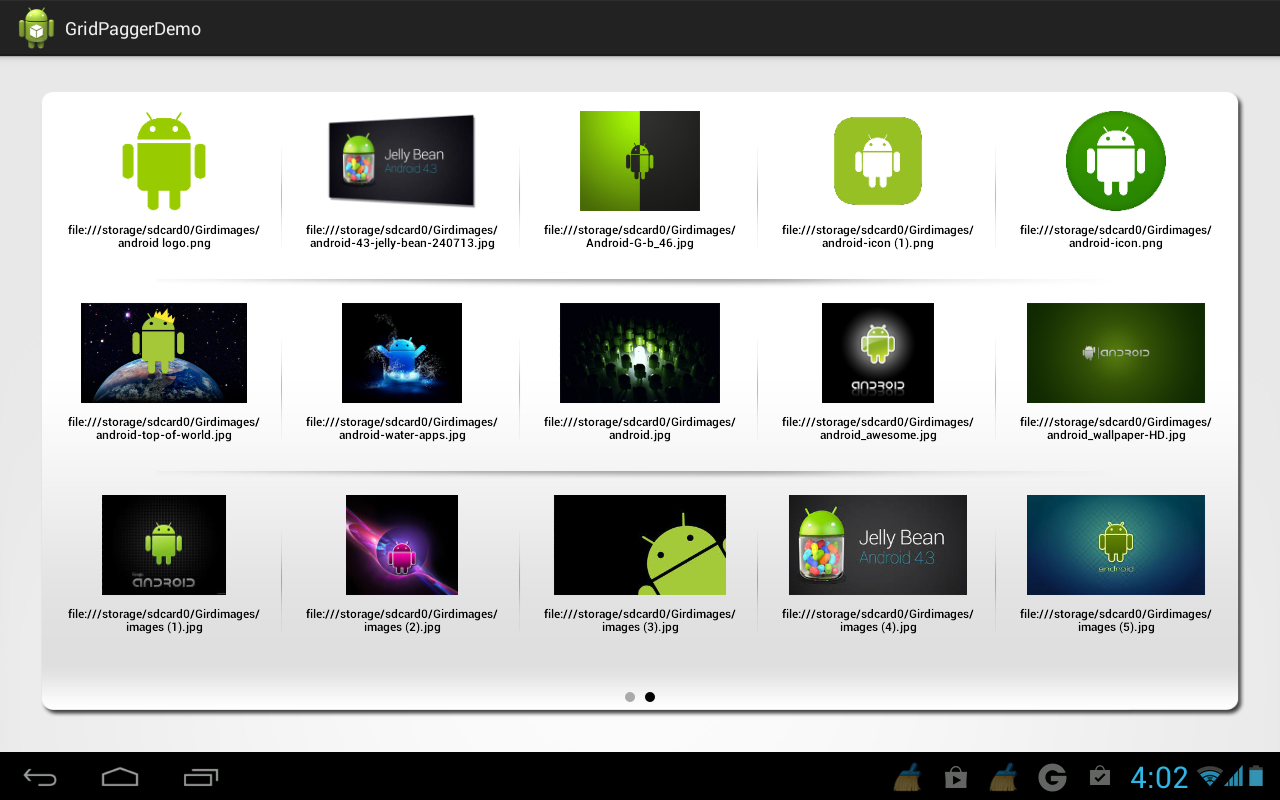Tap the android_awesome.jpg file path caption
The width and height of the screenshot is (1280, 800).
[878, 429]
